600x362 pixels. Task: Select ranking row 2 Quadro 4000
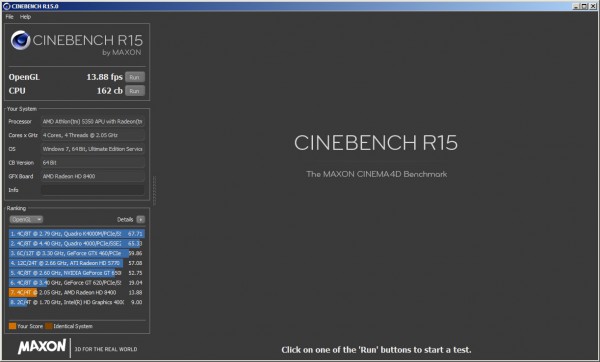[x=77, y=243]
